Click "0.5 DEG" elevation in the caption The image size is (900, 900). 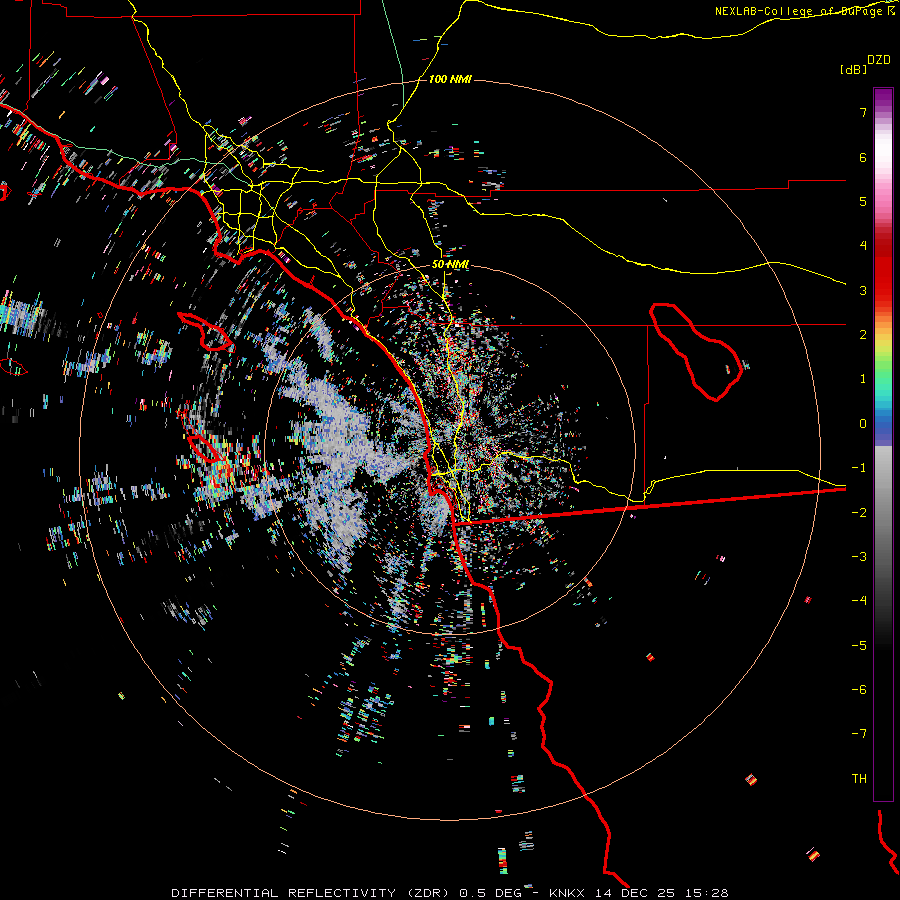coord(491,893)
